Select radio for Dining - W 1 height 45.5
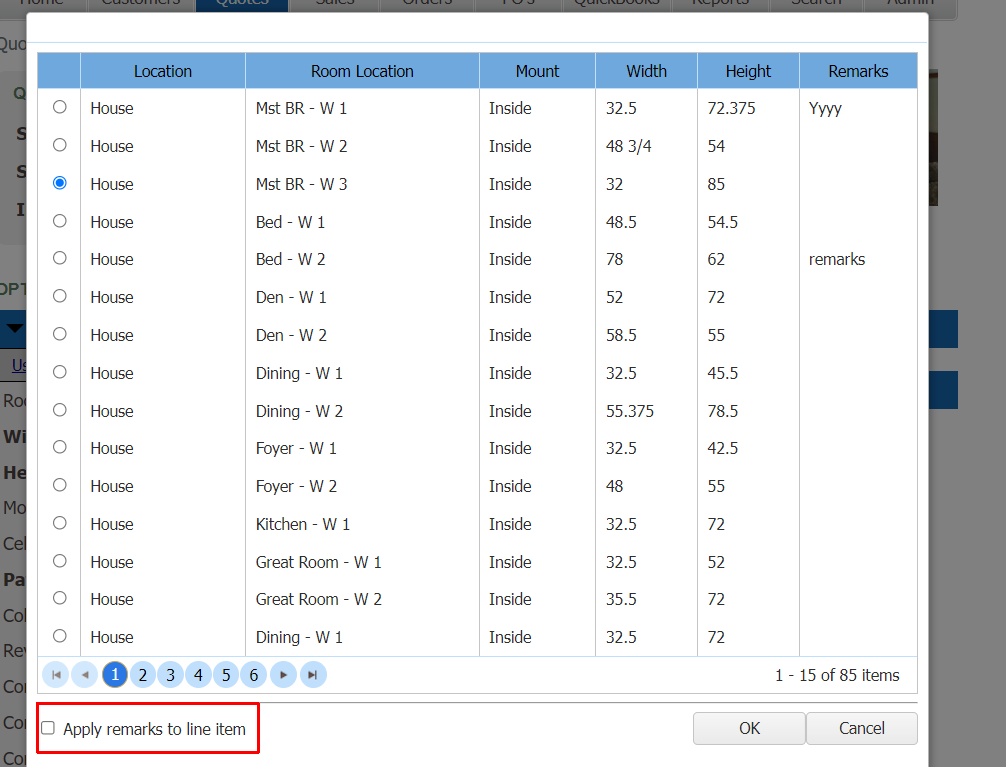 tap(60, 372)
